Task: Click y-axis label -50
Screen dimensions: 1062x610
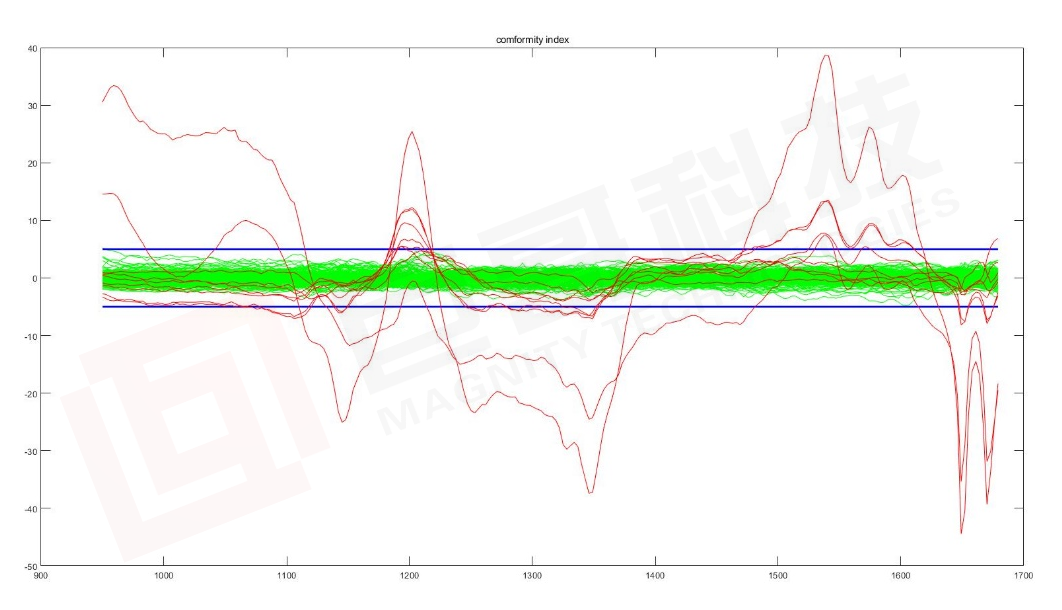Action: point(31,566)
